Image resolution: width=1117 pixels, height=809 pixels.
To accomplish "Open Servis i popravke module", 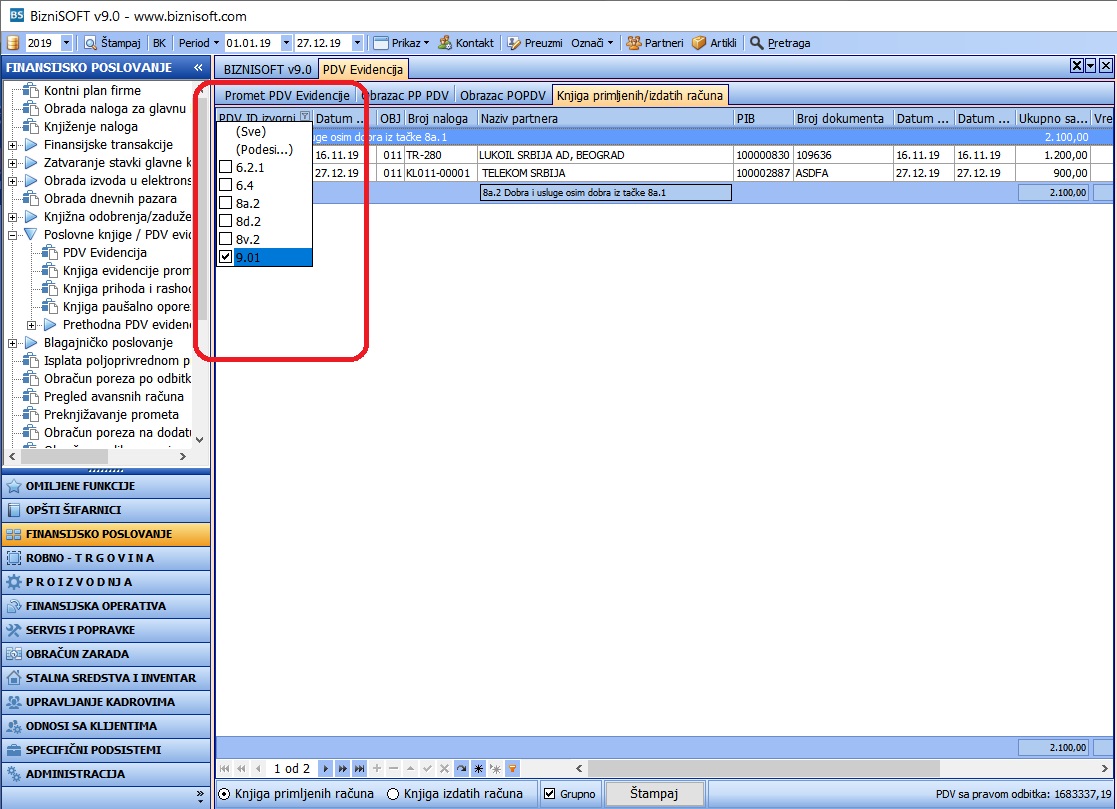I will 105,630.
